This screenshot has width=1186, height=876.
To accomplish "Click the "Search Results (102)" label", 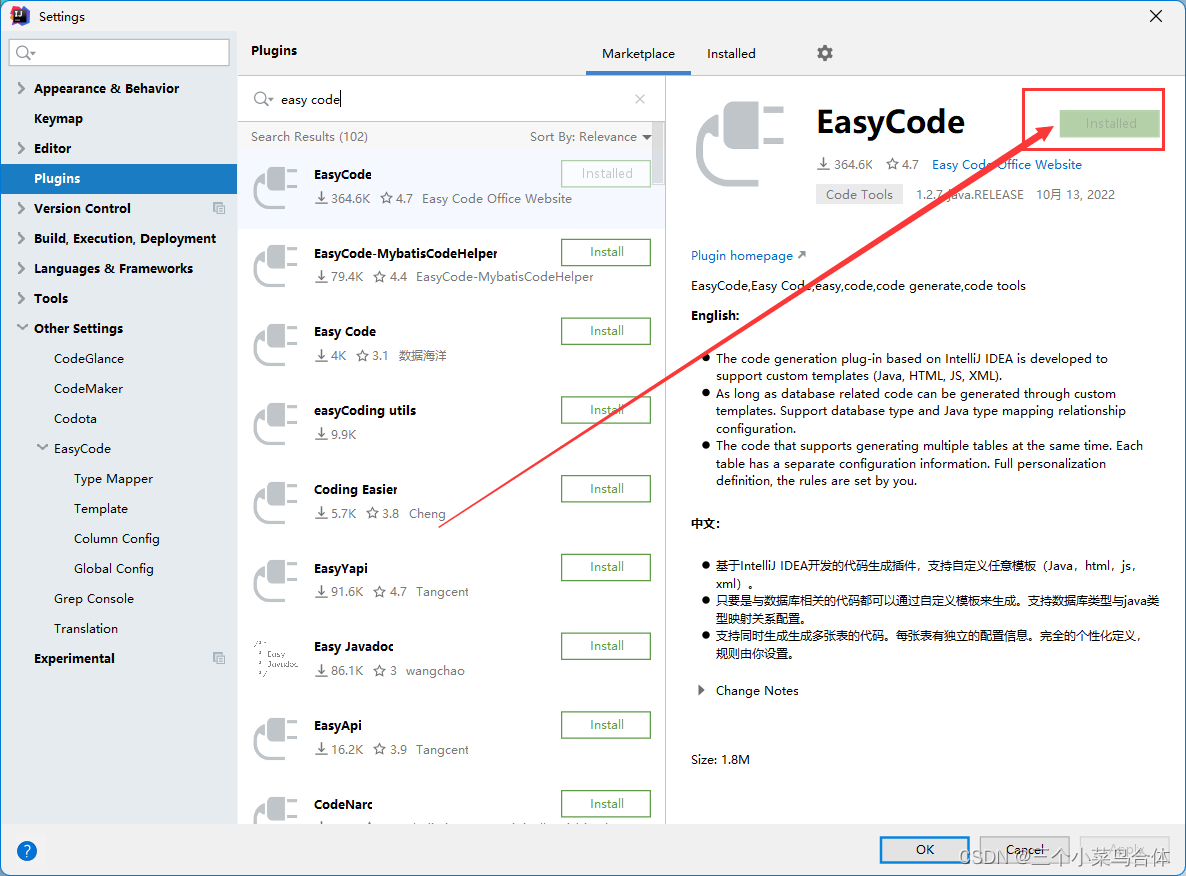I will point(309,137).
